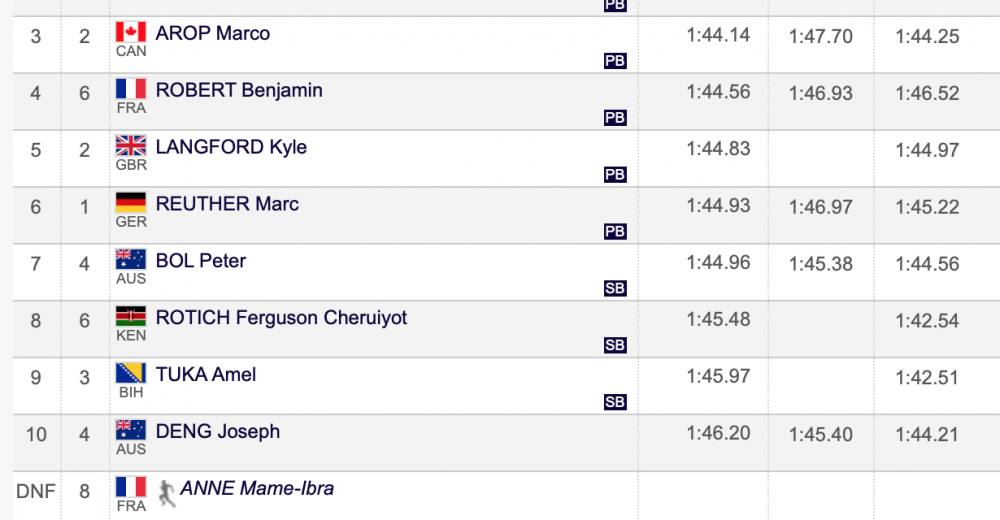Screen dimensions: 1000x520
Task: Click the PB badge in LANGFORD Kyle's row
Action: (615, 174)
